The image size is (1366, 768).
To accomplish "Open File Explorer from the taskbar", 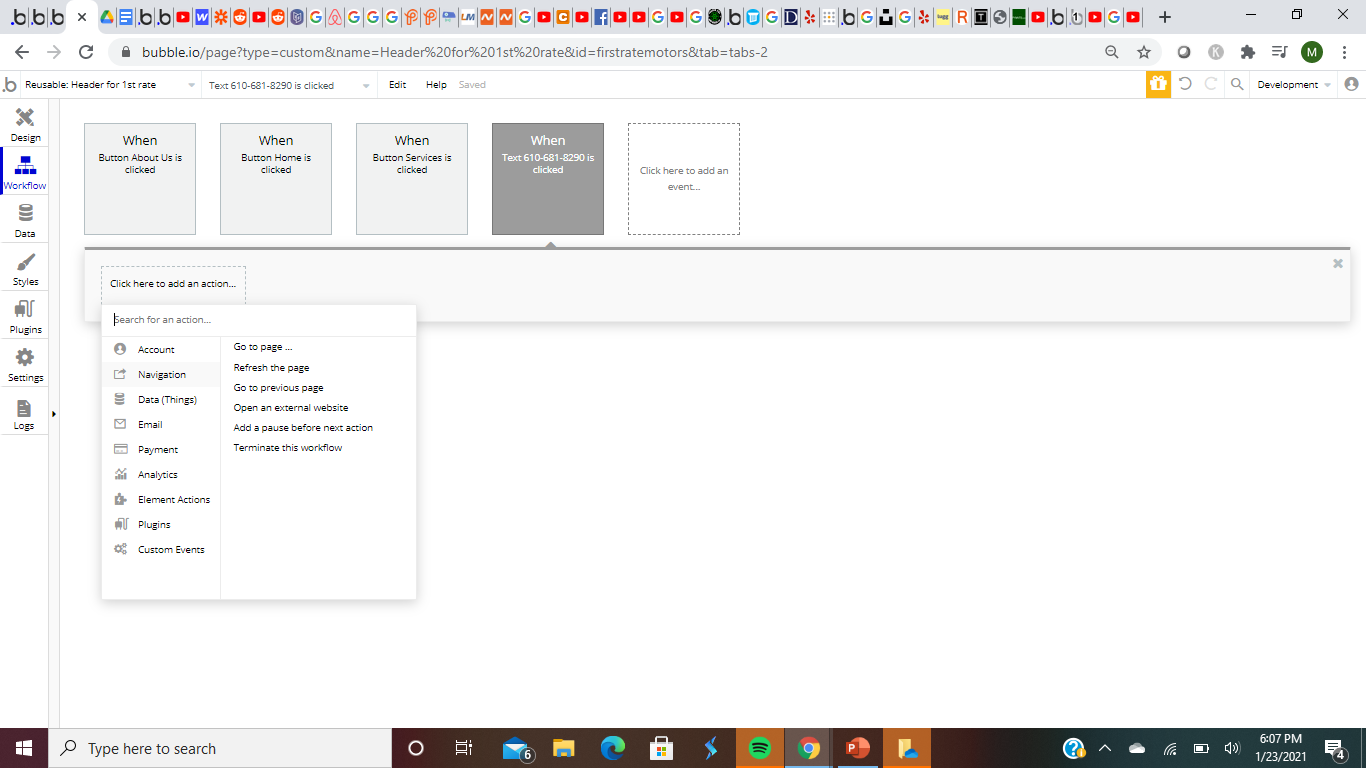I will (564, 748).
